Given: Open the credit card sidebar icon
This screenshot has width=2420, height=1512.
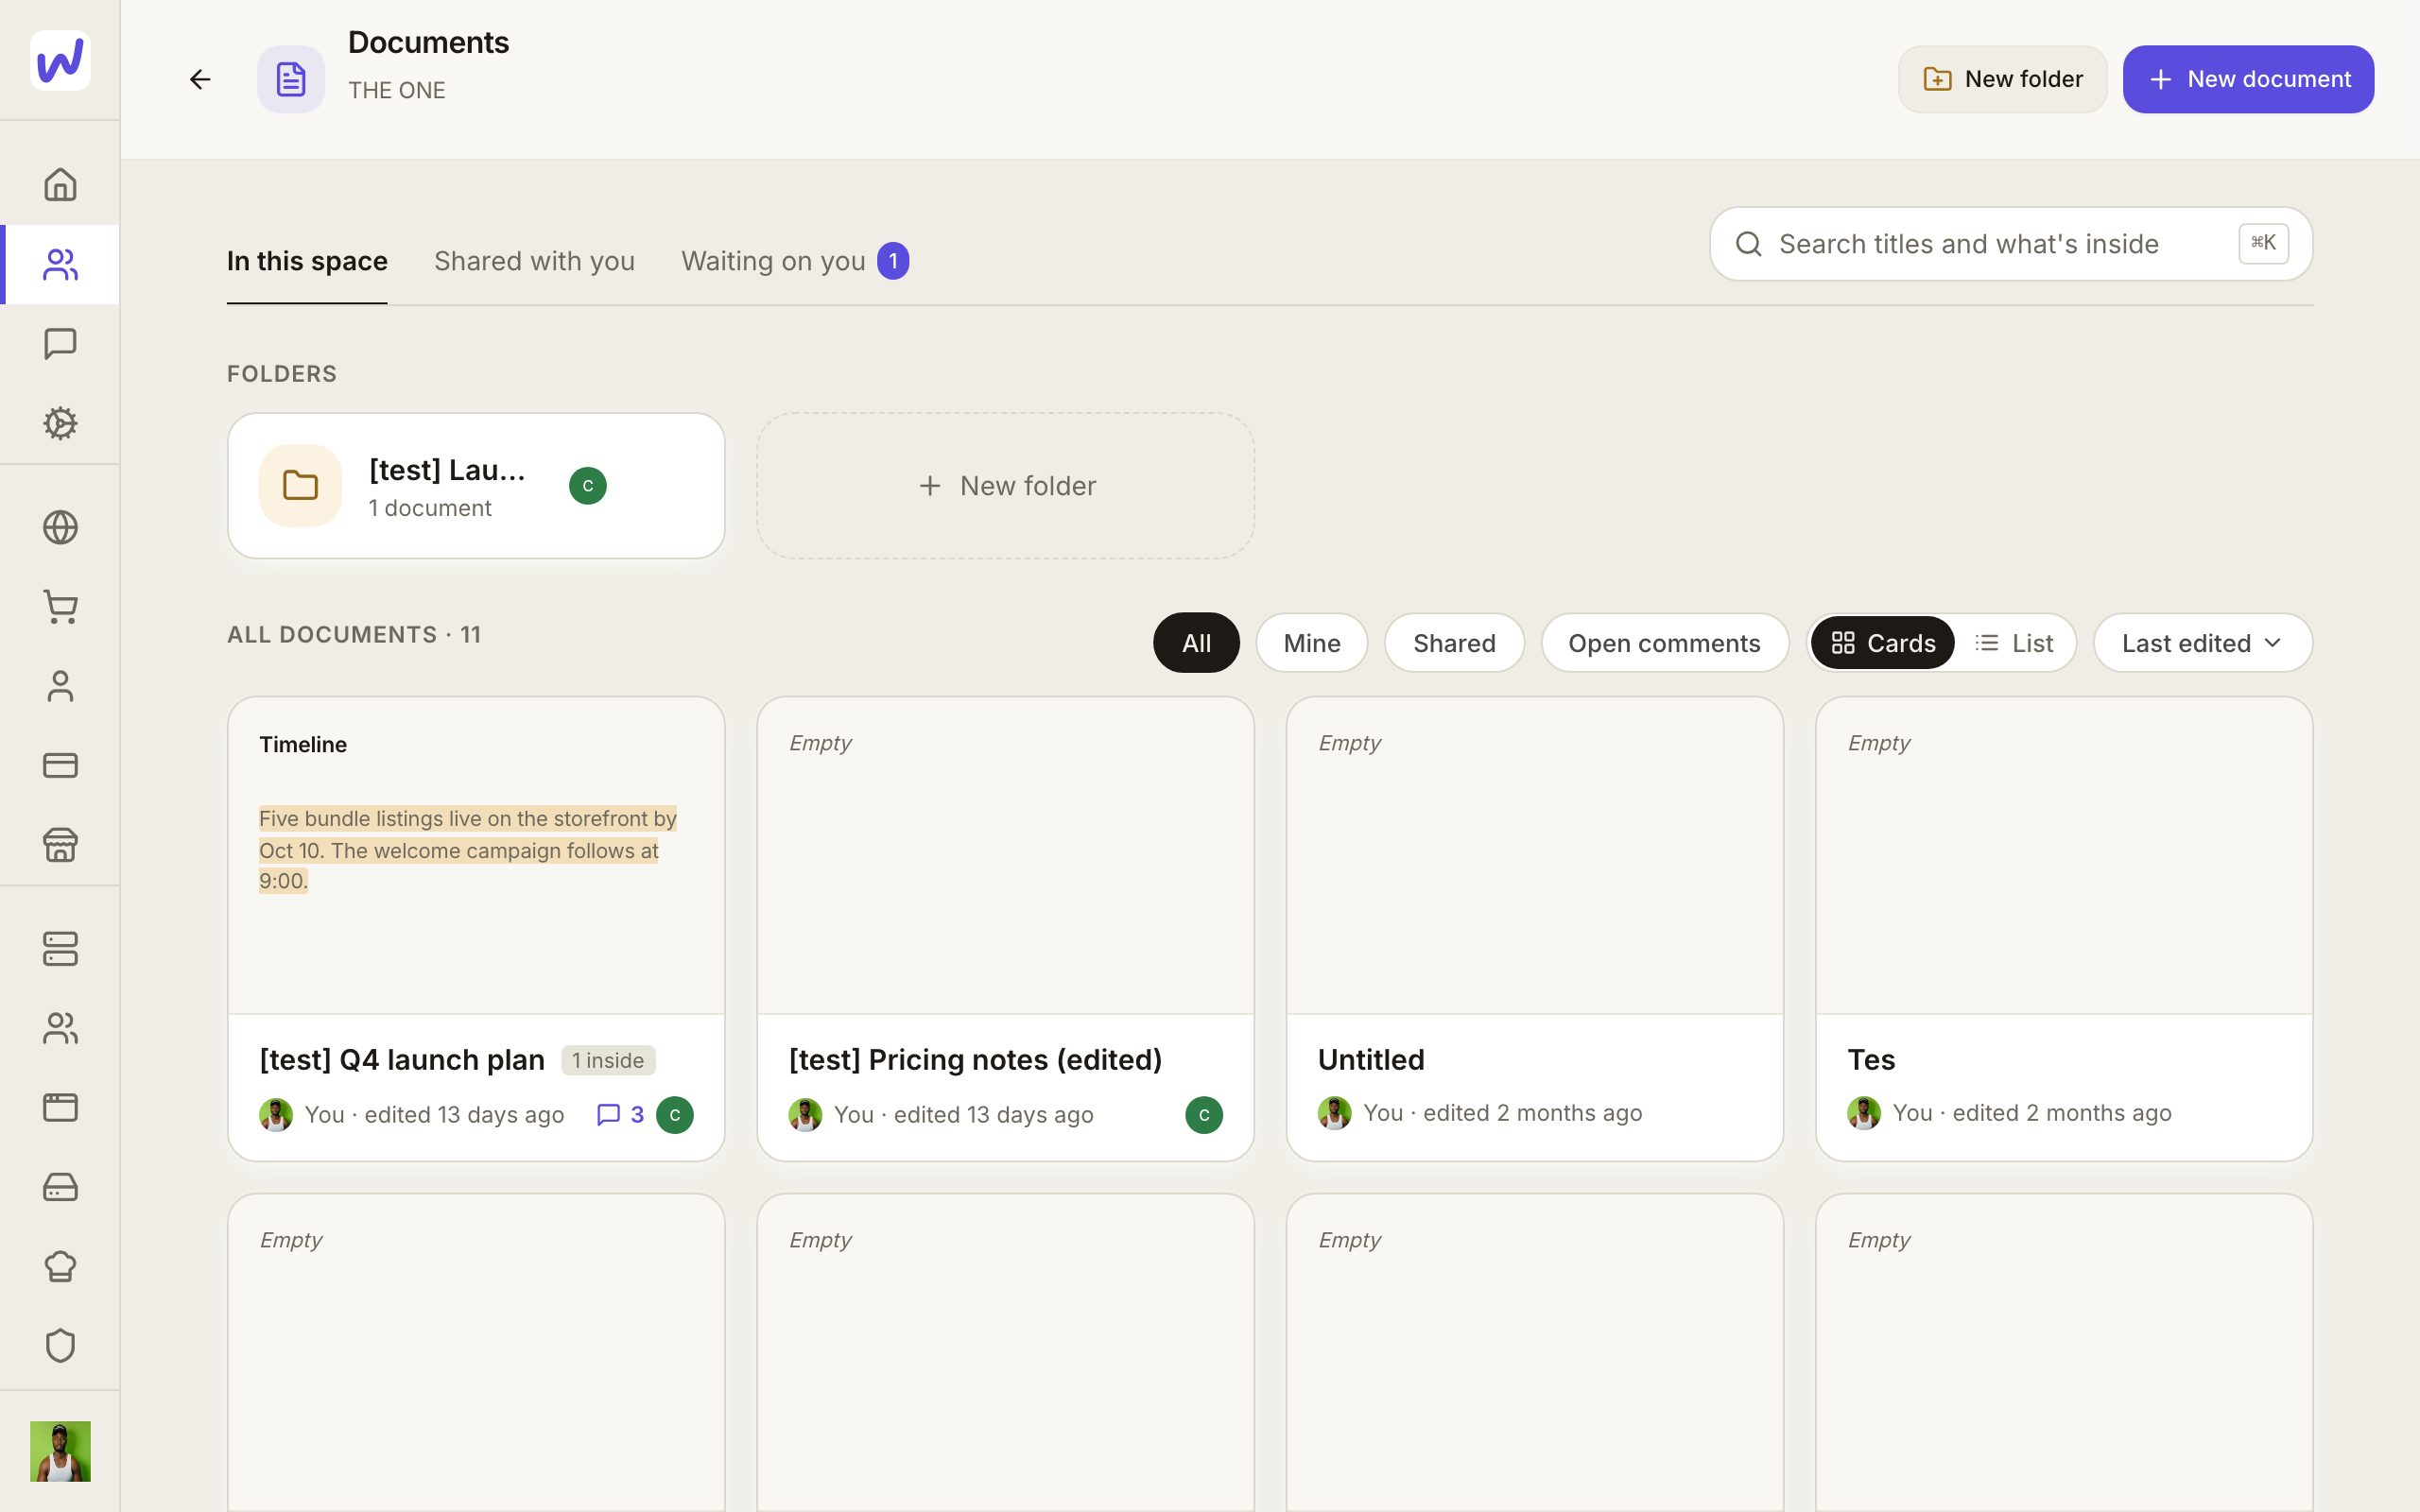Looking at the screenshot, I should (x=60, y=765).
